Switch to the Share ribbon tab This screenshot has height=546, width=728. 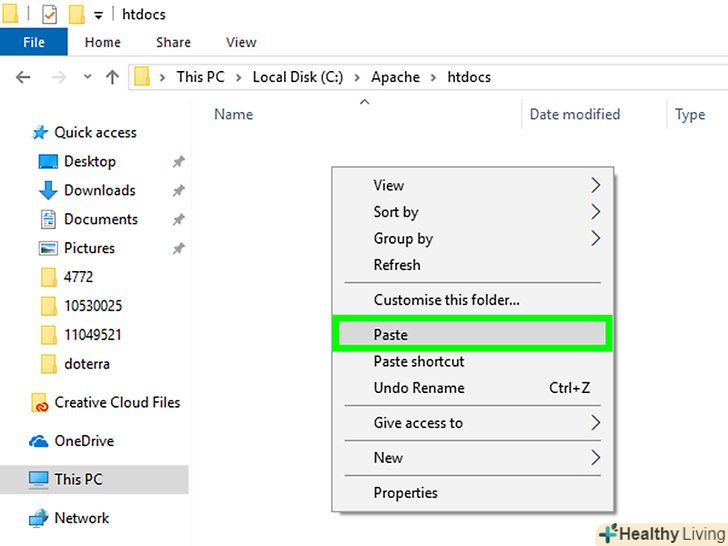coord(173,42)
